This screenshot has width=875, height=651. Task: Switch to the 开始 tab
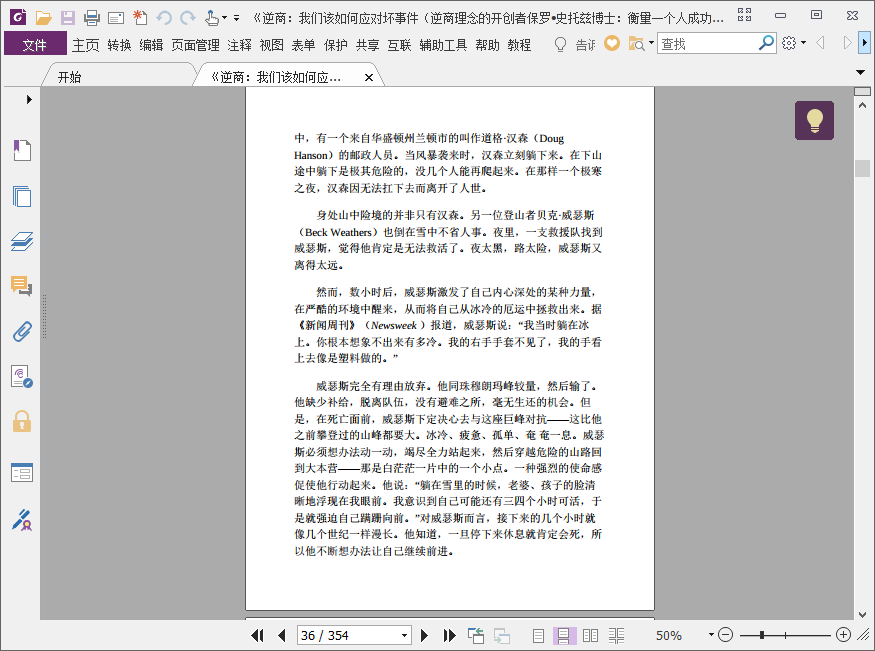point(69,77)
